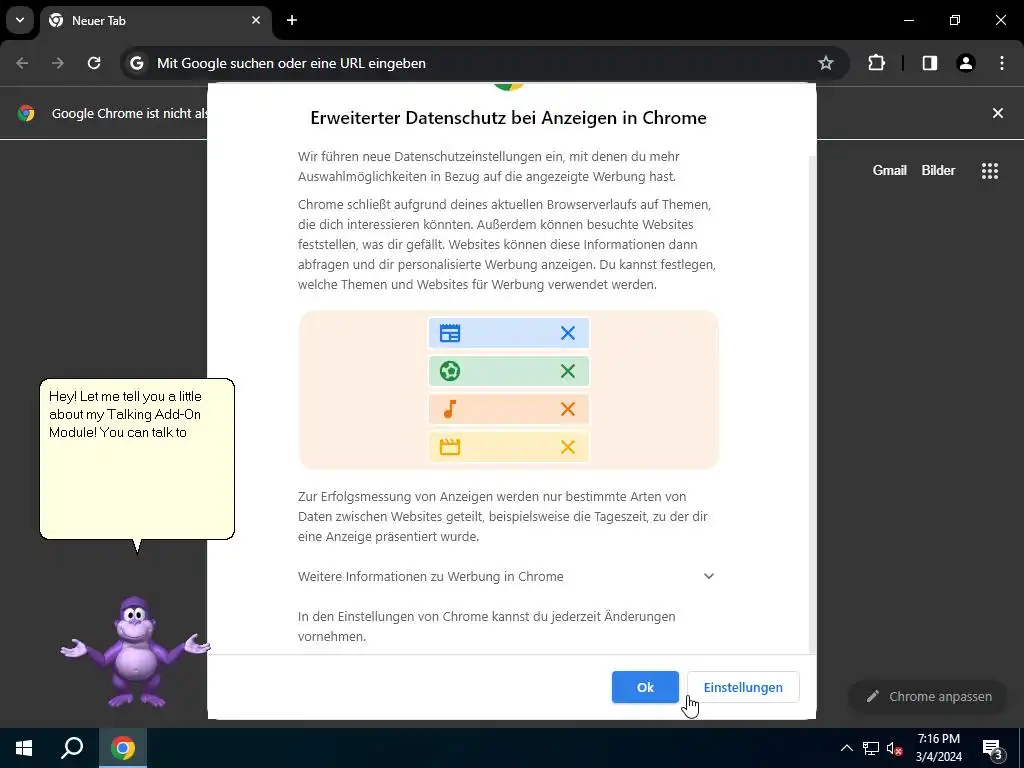
Task: Click the Ok button
Action: 645,687
